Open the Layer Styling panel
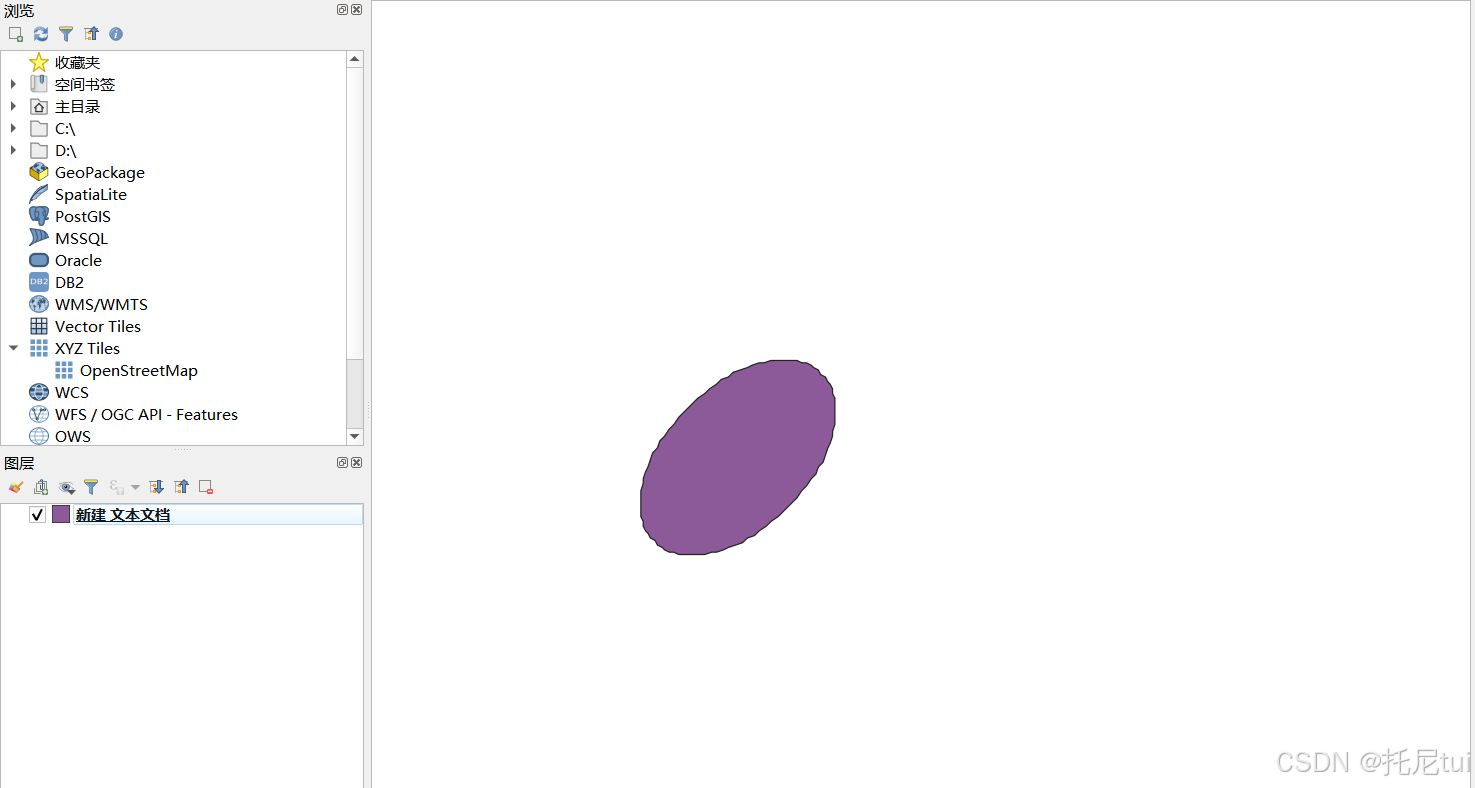 pyautogui.click(x=15, y=487)
